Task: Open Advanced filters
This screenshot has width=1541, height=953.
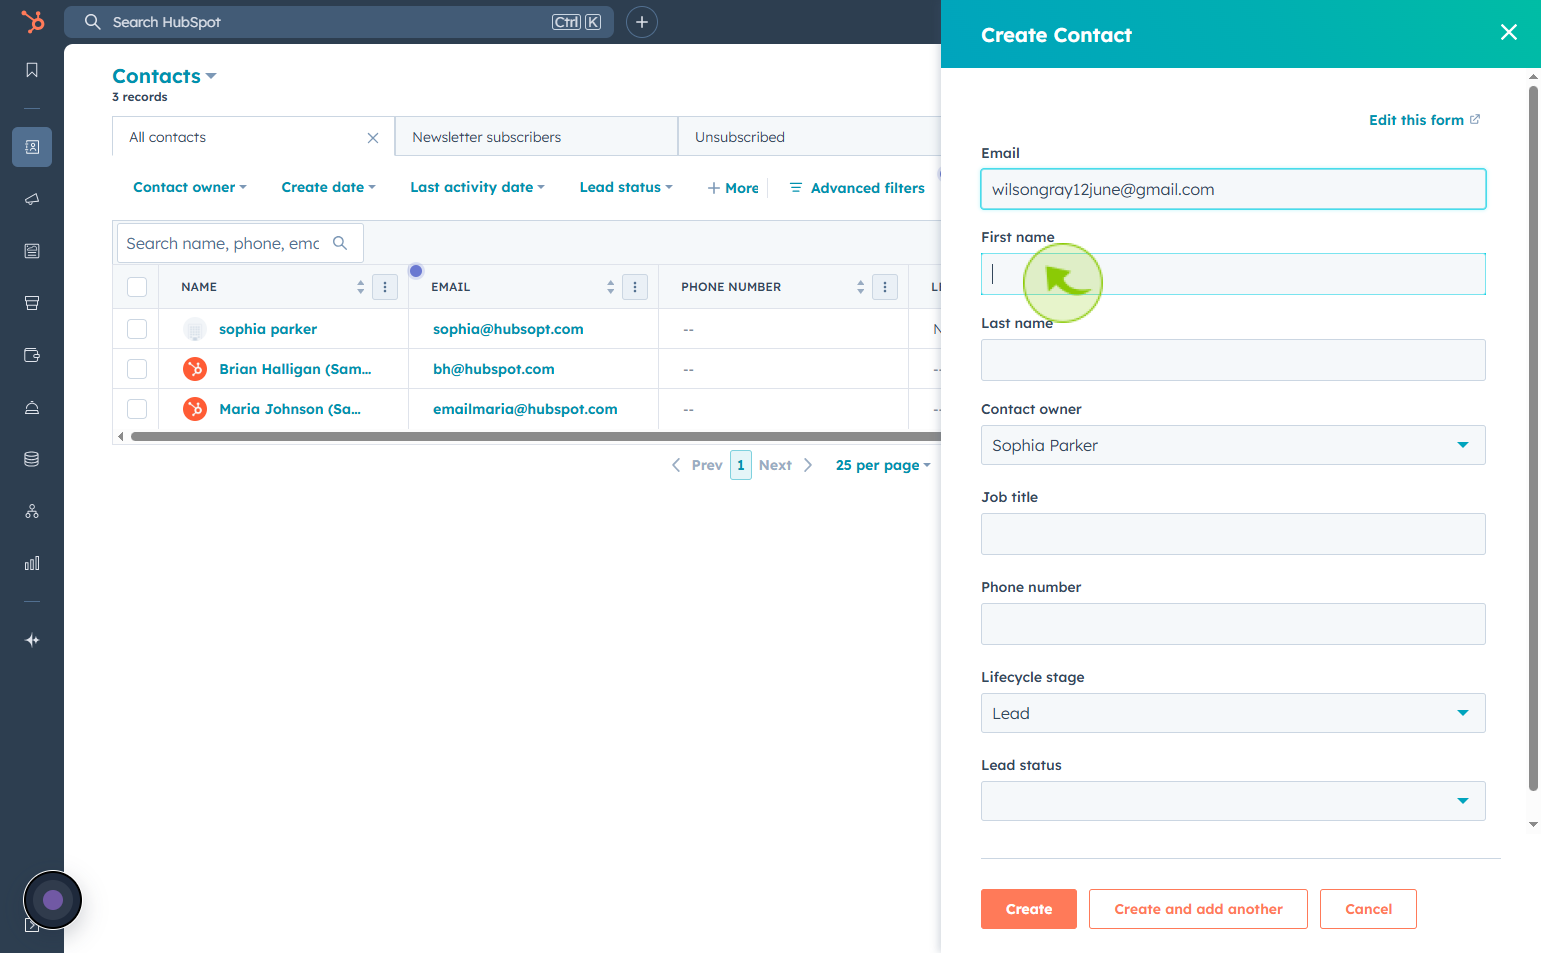Action: (857, 188)
